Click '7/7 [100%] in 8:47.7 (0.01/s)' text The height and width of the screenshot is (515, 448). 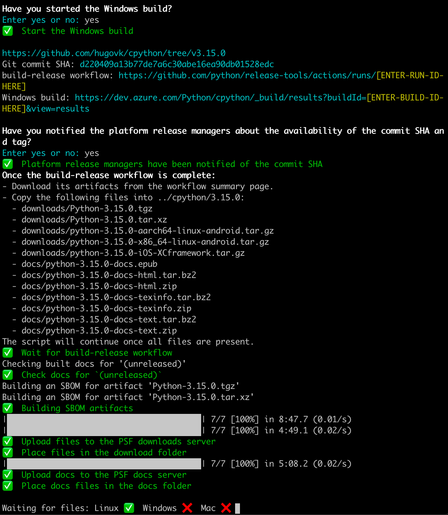(x=281, y=419)
